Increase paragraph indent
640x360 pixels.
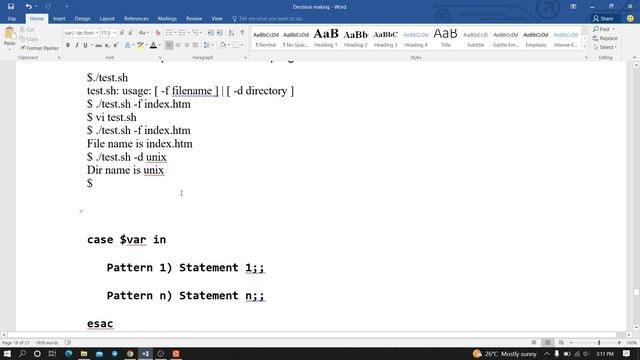[220, 33]
